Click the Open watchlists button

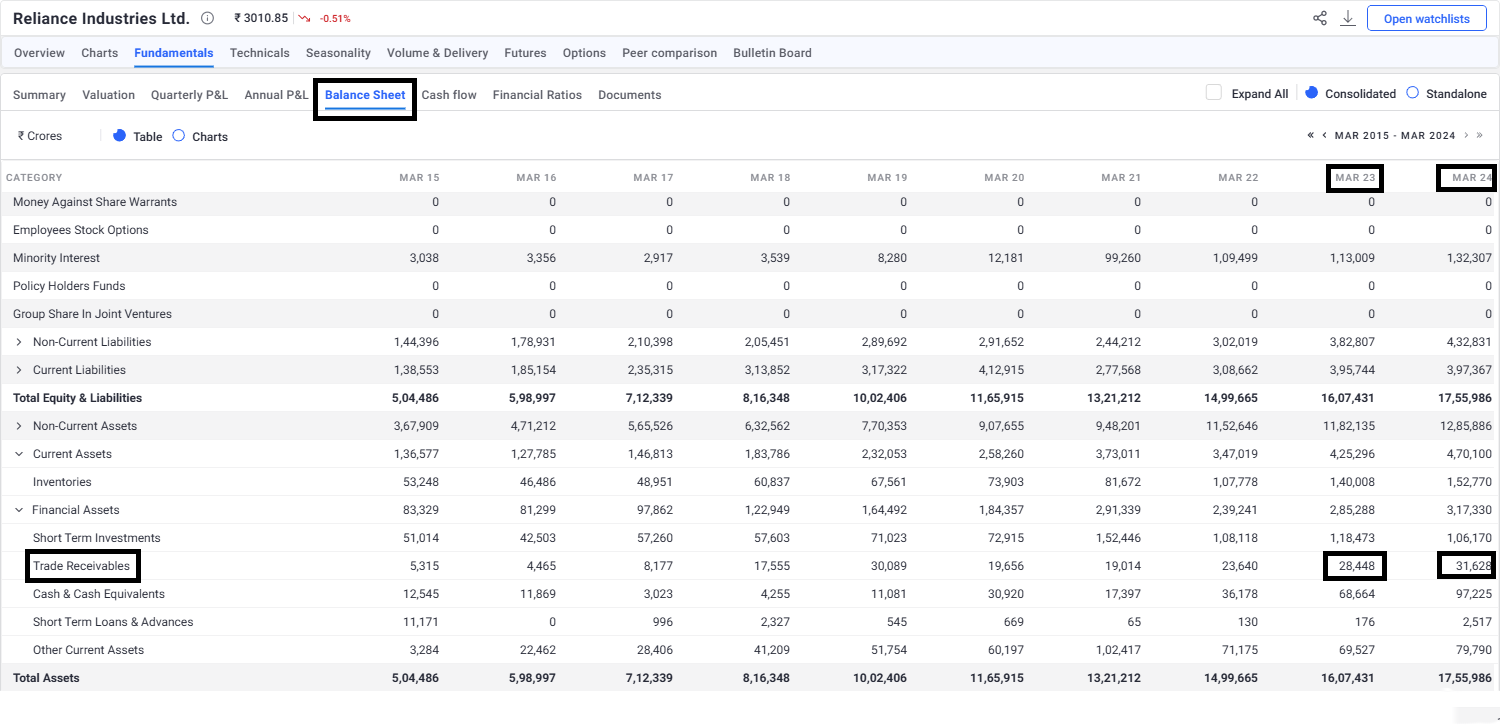1426,19
